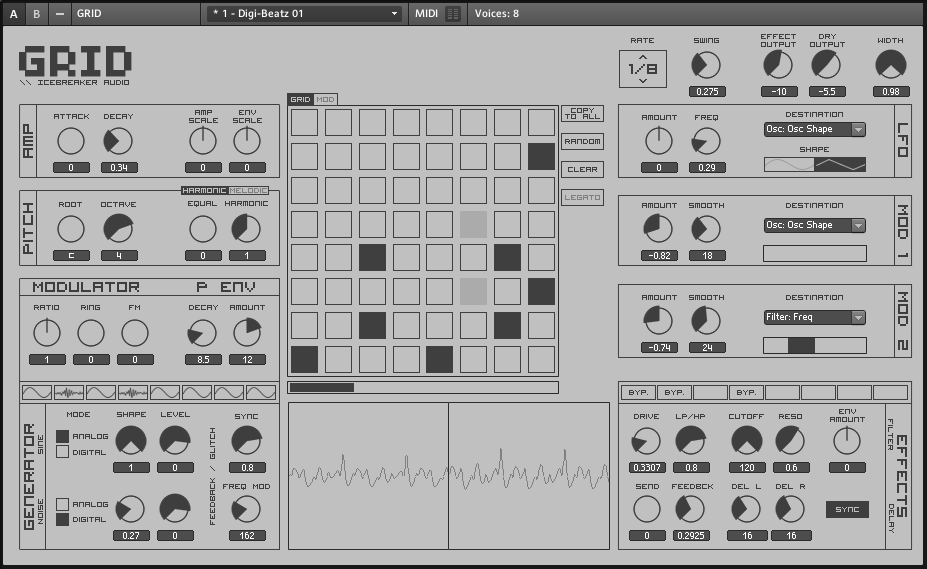Enable Analog mode for Noise generator
This screenshot has width=927, height=569.
63,504
